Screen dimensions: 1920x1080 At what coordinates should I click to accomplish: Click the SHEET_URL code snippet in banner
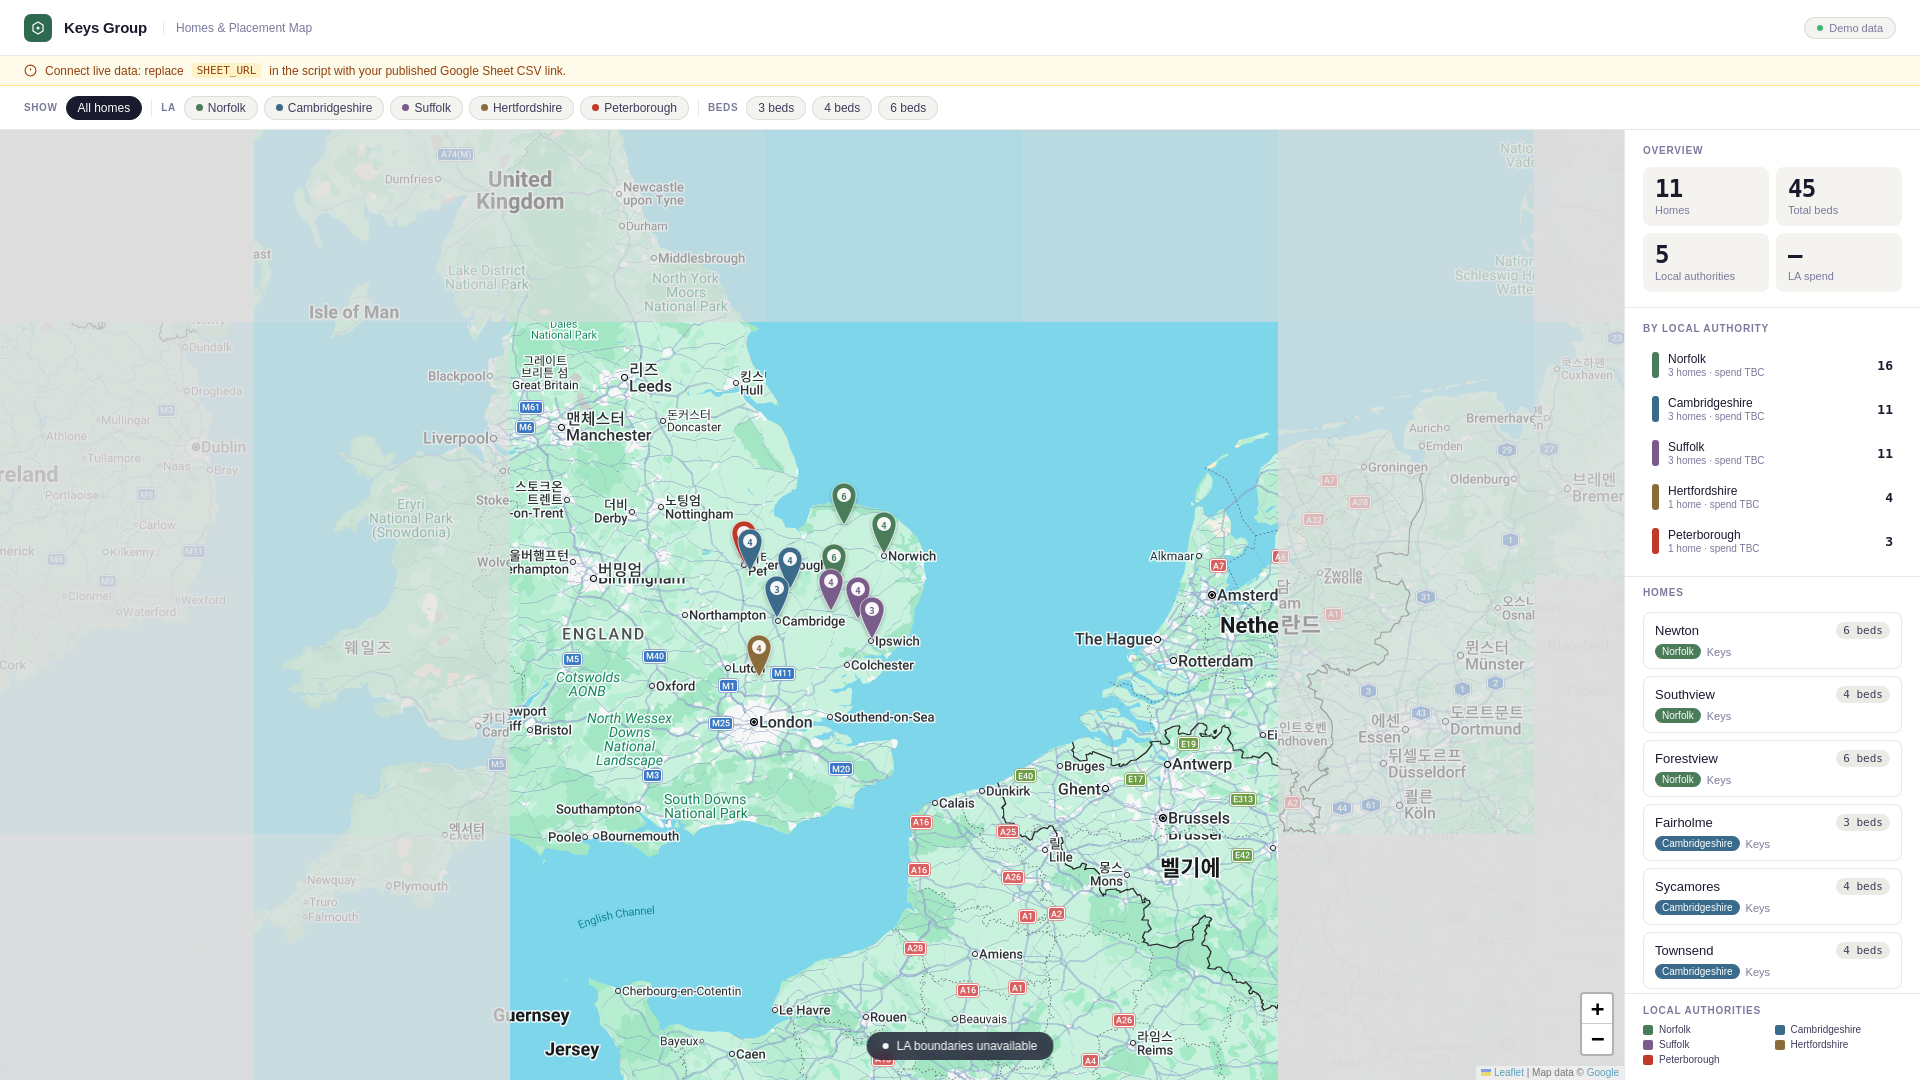tap(226, 71)
